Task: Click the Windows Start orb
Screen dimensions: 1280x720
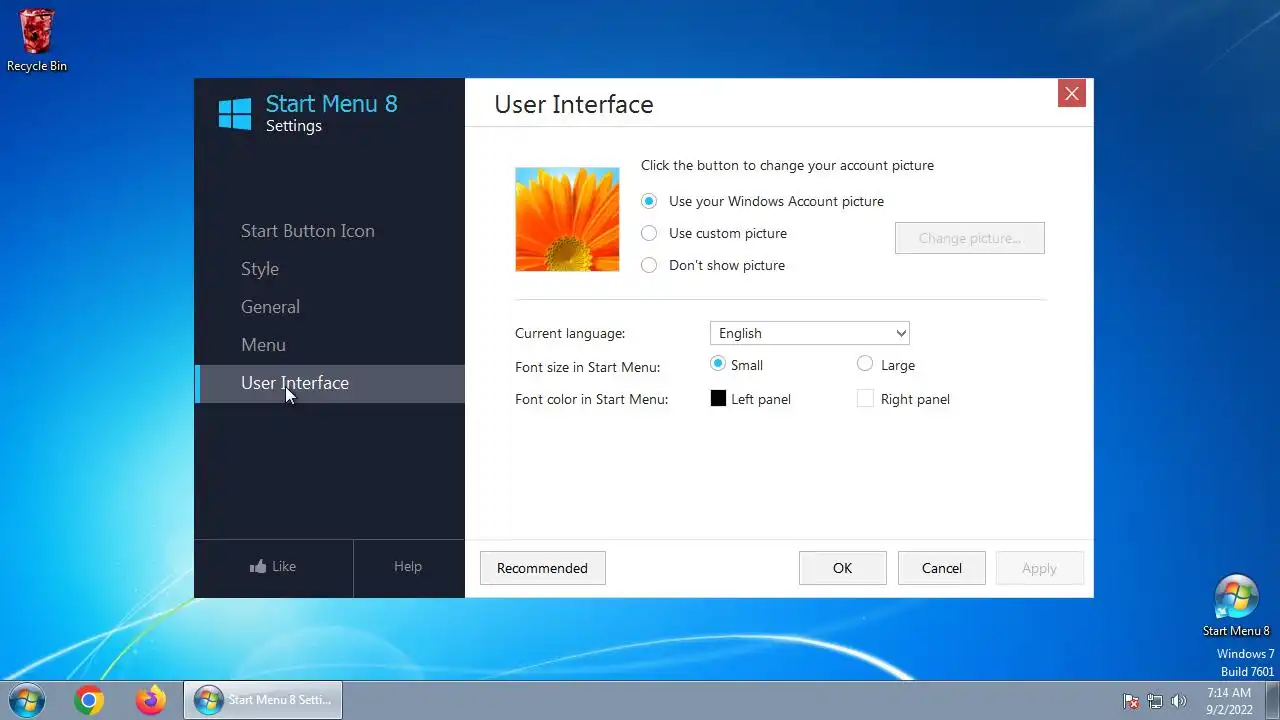Action: tap(25, 701)
